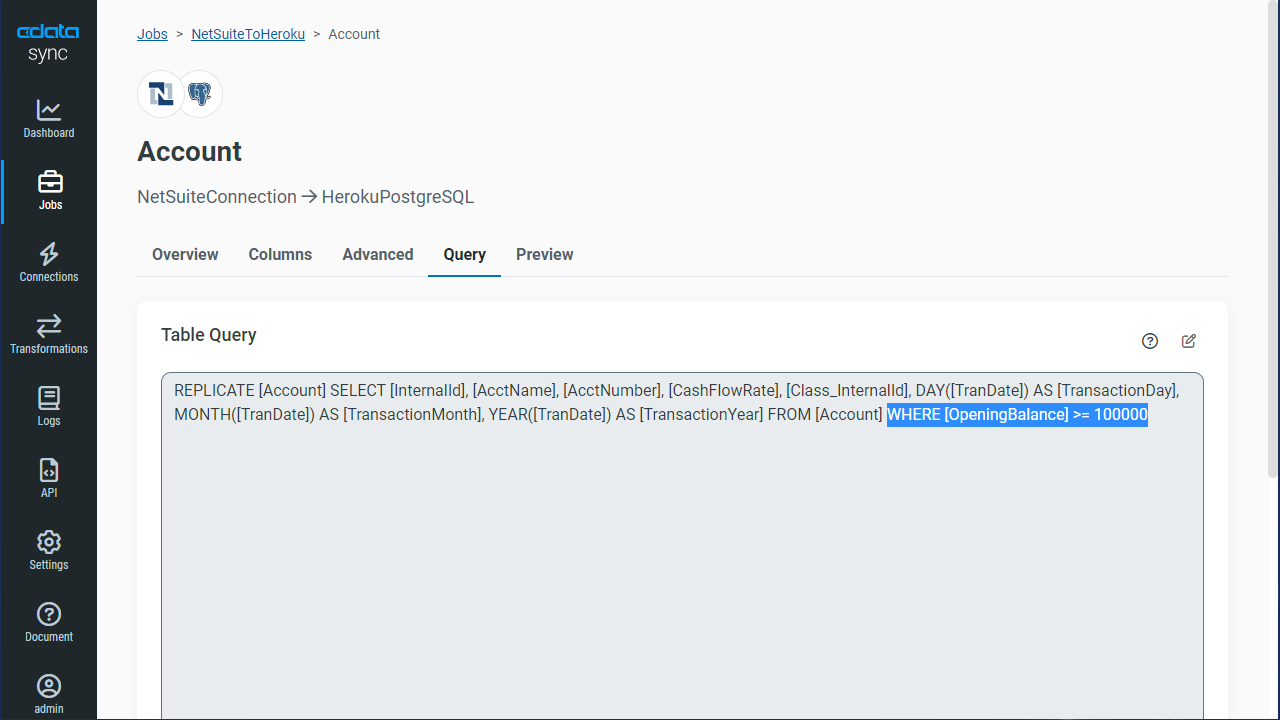1280x720 pixels.
Task: Open the Jobs sidebar icon
Action: pos(50,190)
